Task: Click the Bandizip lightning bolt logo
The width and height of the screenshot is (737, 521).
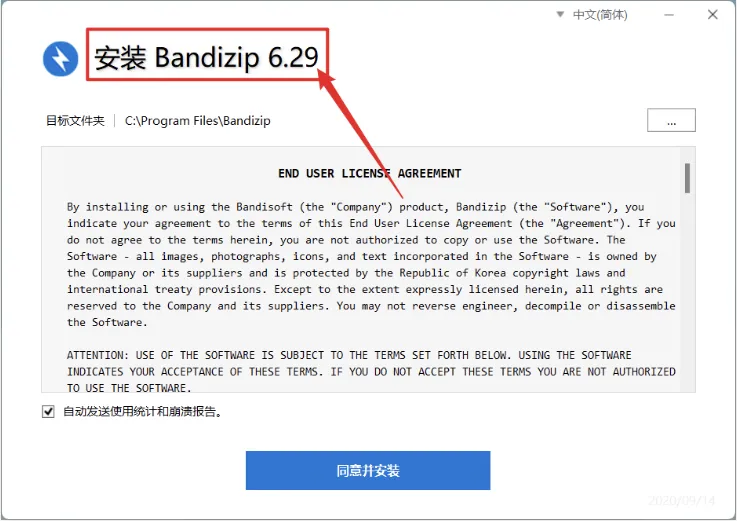Action: (61, 59)
